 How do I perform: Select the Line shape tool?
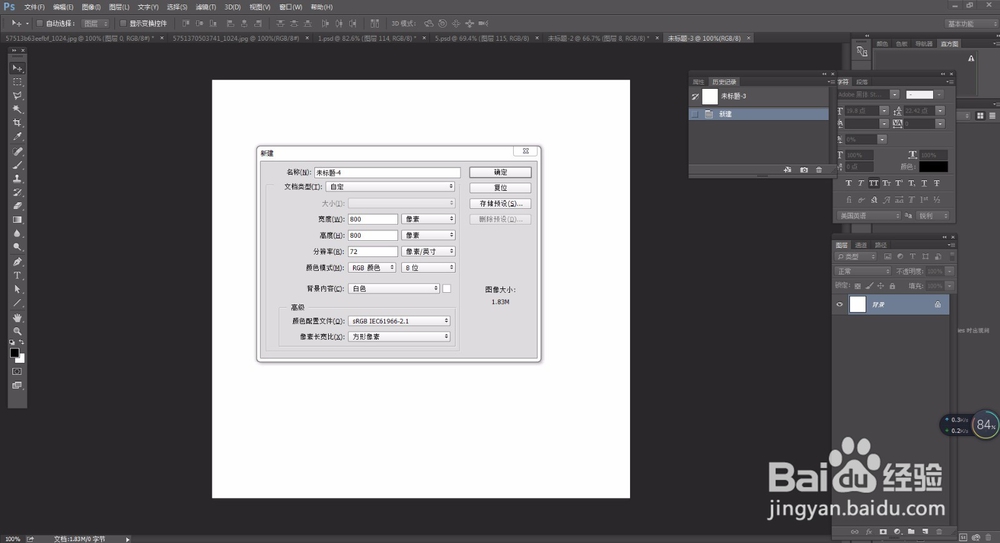coord(17,303)
